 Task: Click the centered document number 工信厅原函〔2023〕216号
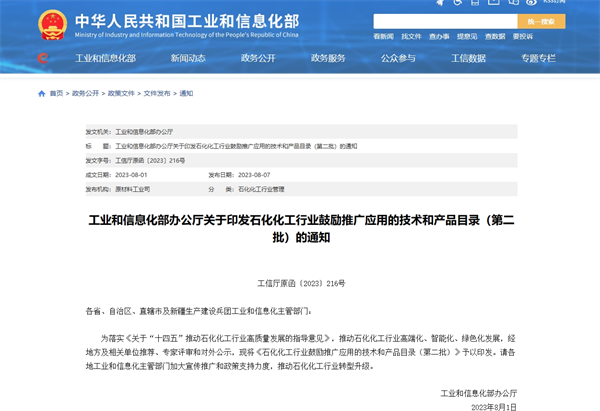[x=301, y=284]
